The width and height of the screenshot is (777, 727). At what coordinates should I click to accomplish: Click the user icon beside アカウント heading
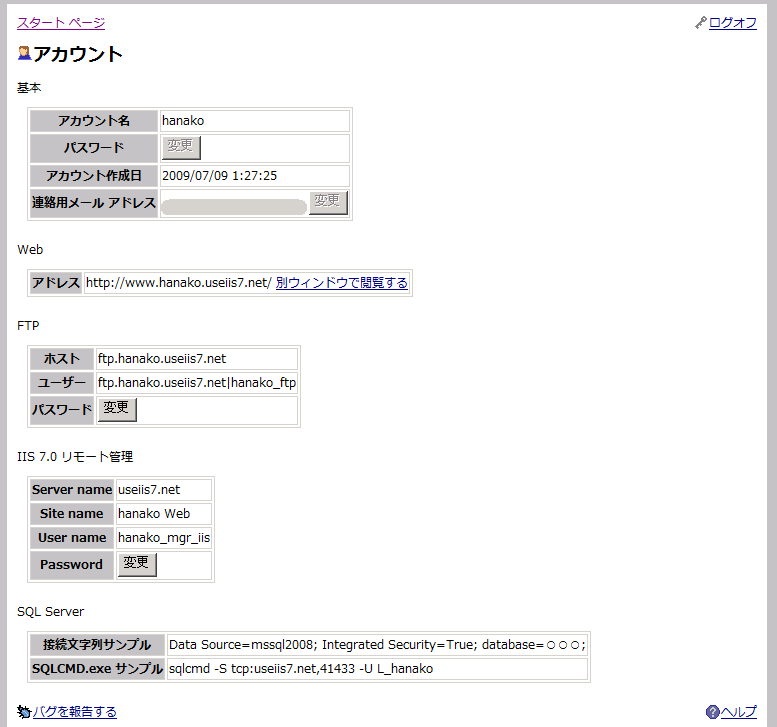(25, 54)
